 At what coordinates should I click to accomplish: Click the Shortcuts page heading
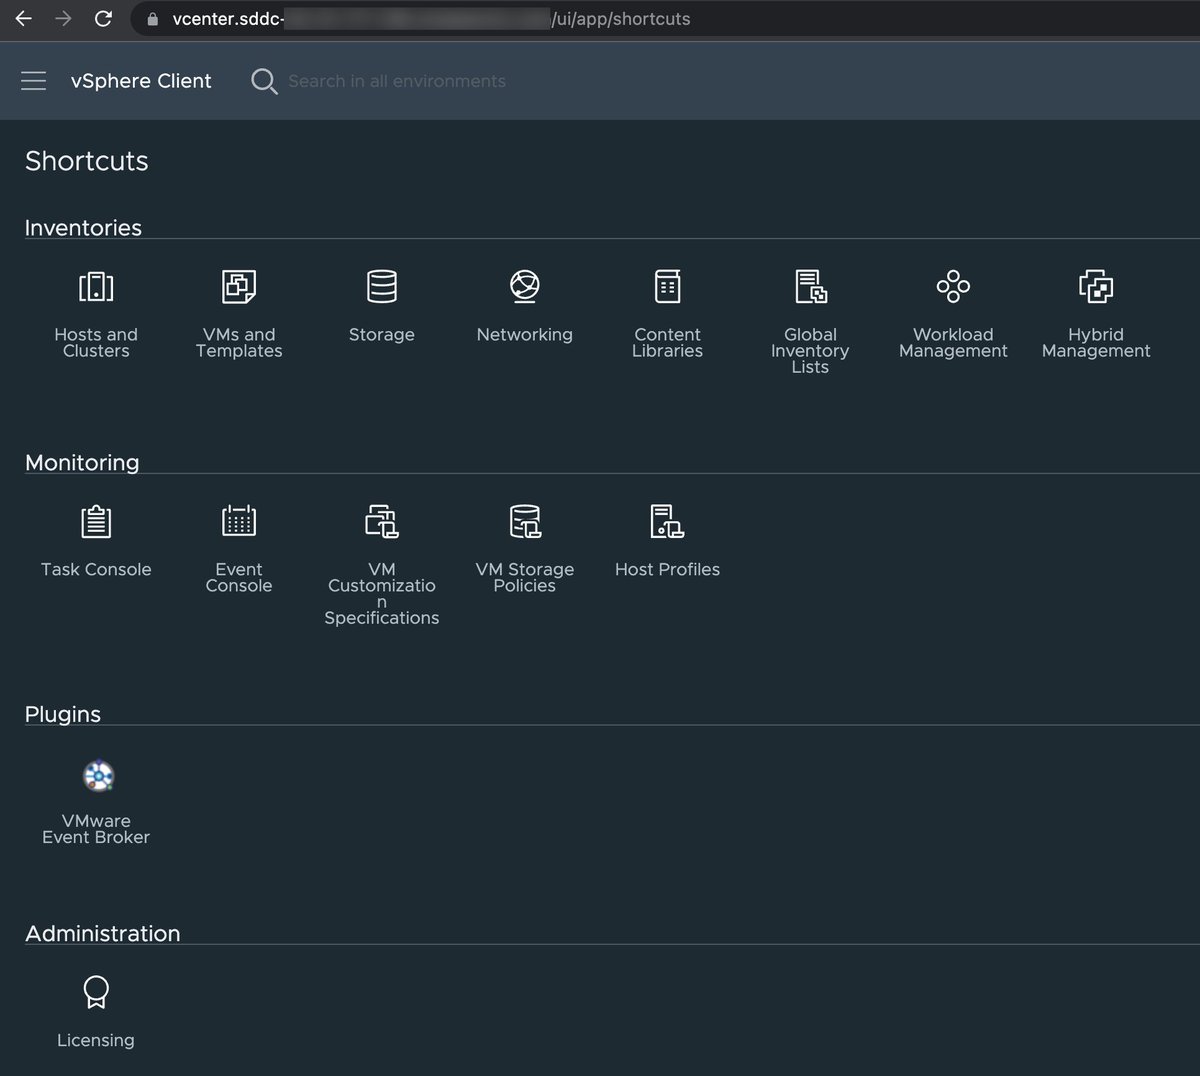click(87, 161)
